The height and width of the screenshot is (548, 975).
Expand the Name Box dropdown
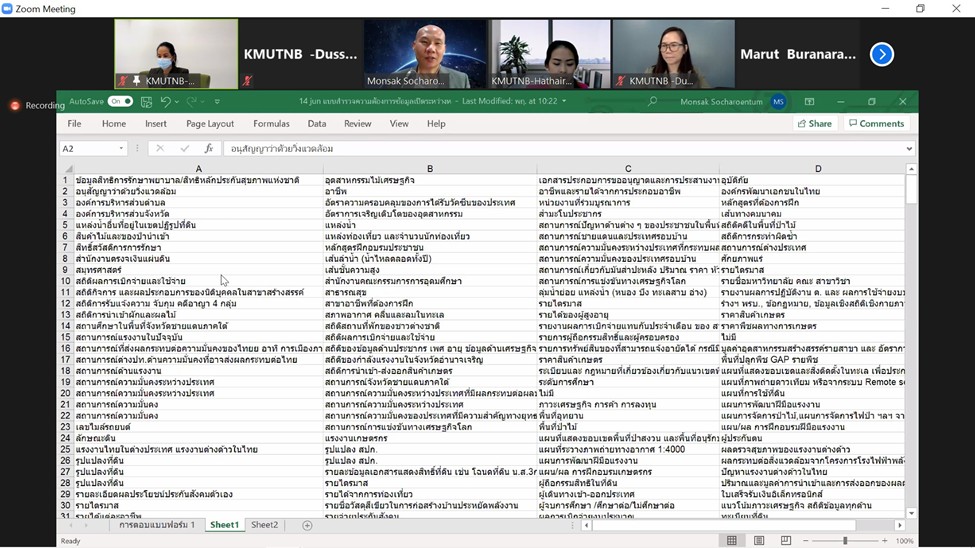click(x=121, y=149)
